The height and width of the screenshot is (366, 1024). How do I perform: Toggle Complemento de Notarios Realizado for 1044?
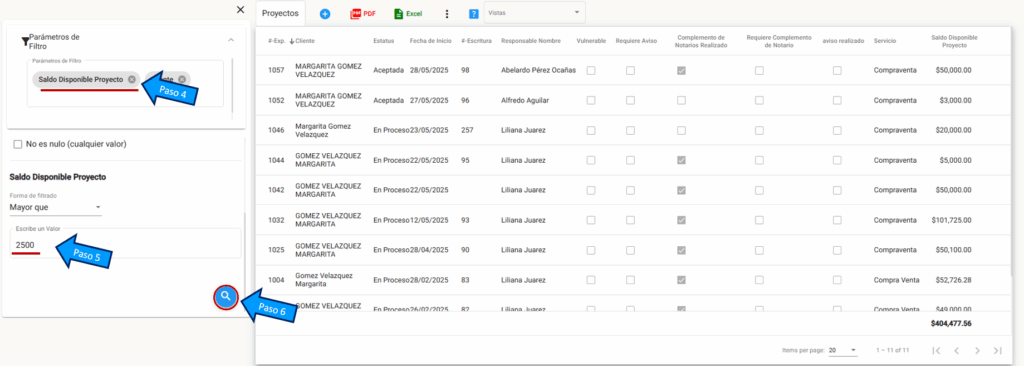click(x=681, y=160)
